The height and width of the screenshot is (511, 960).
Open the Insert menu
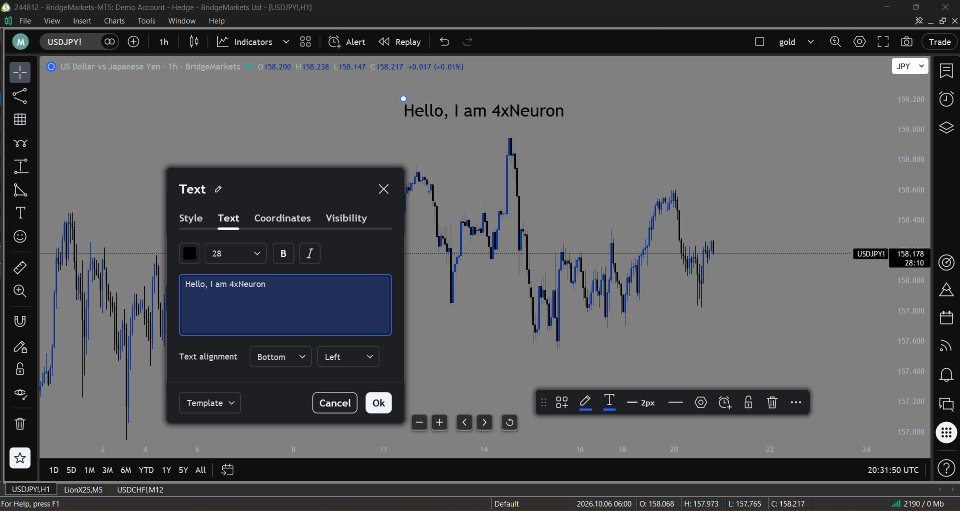point(82,21)
